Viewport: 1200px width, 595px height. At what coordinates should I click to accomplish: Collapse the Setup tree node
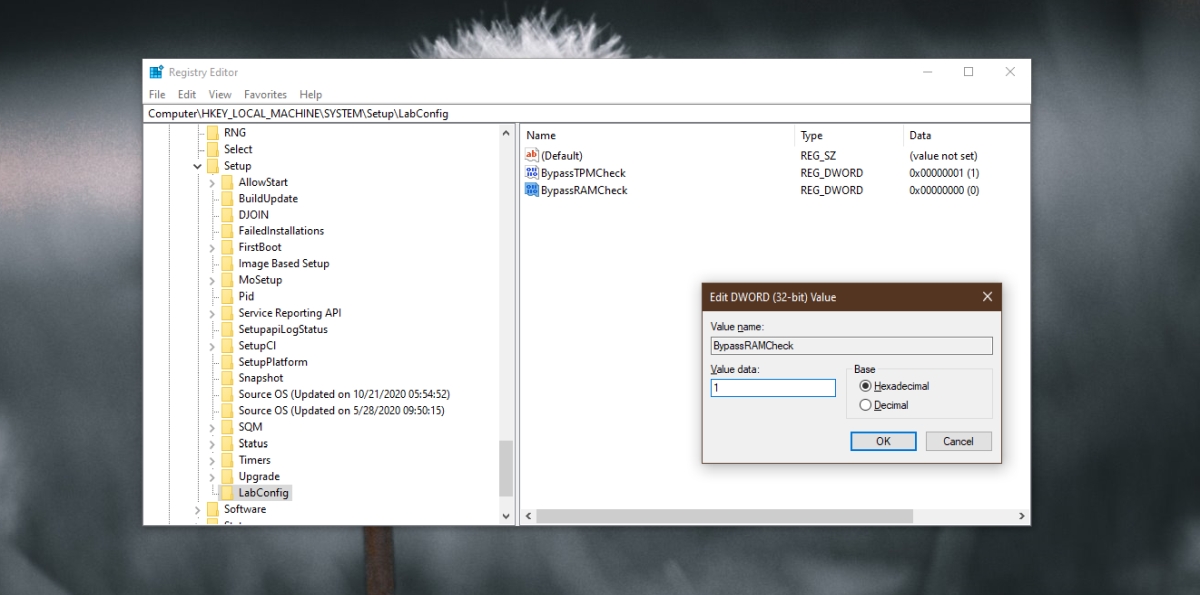pyautogui.click(x=198, y=166)
